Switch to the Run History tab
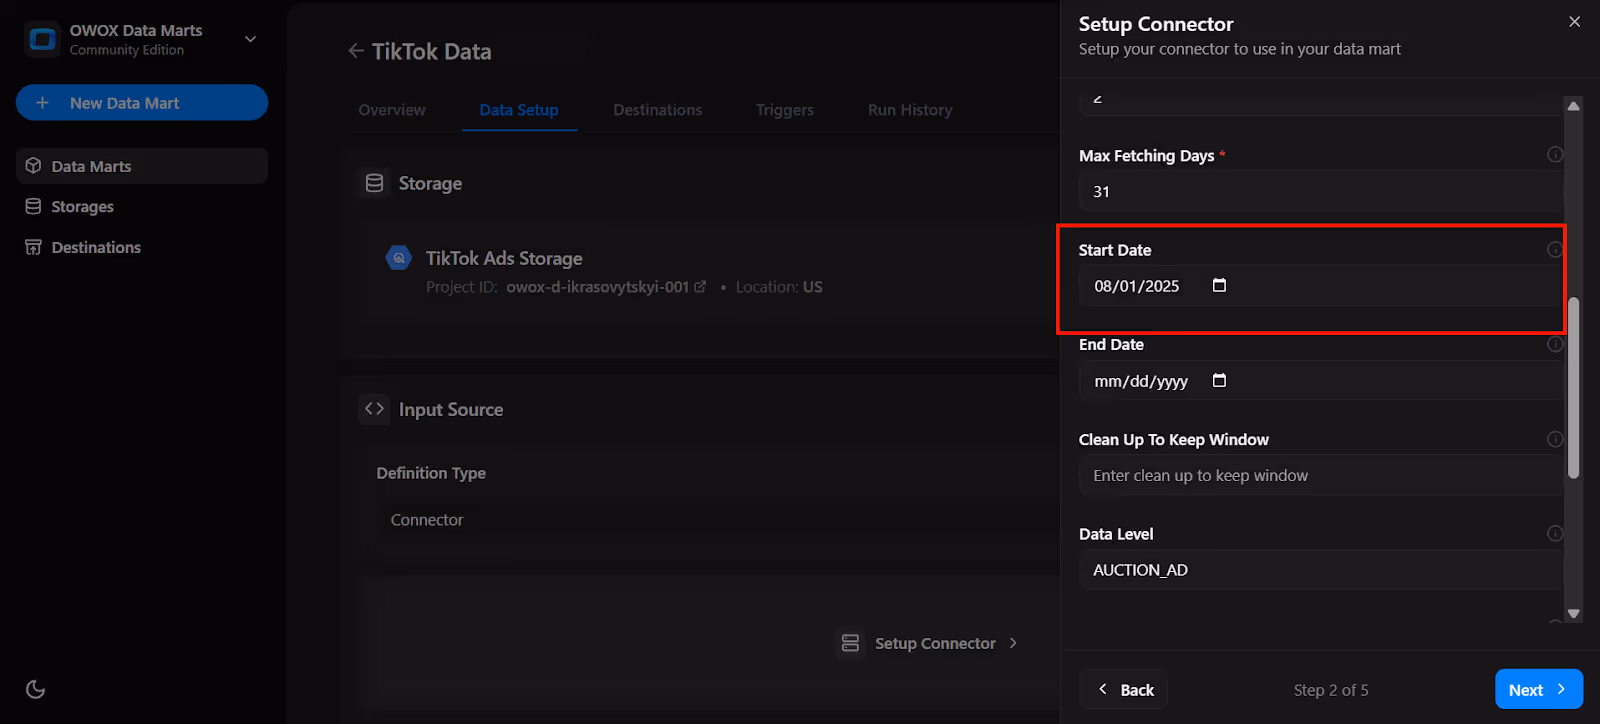Screen dimensions: 1600x724 pos(910,110)
